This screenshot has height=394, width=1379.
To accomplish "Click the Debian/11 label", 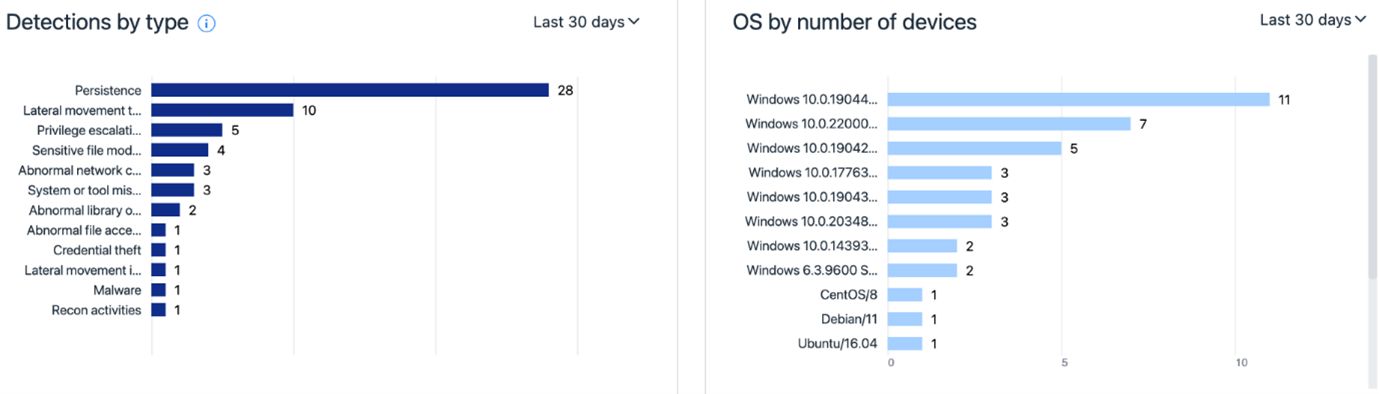I will point(850,319).
